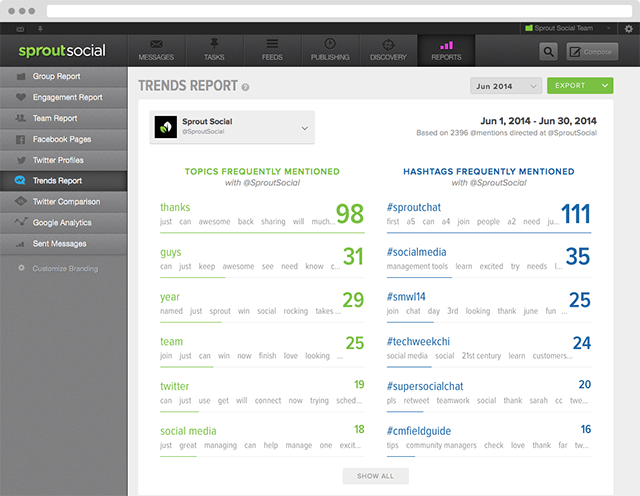Click the #sproutchat hashtag

[414, 207]
